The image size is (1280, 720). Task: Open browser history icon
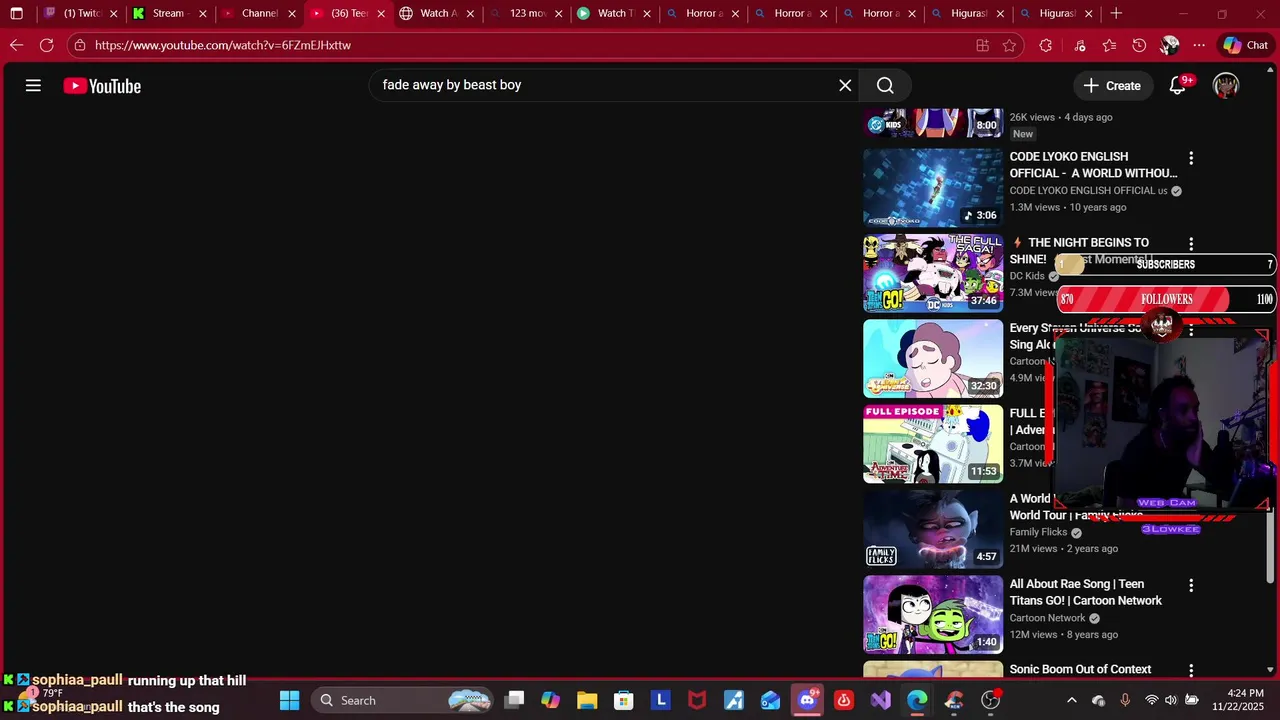1139,45
